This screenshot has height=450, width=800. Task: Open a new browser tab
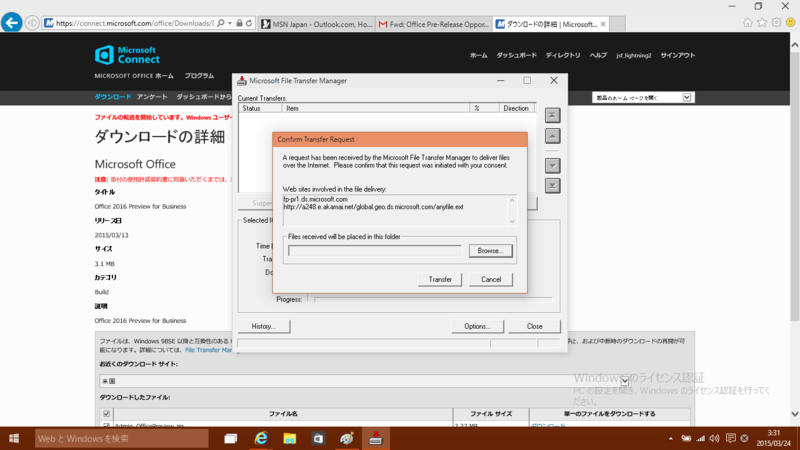[x=617, y=24]
